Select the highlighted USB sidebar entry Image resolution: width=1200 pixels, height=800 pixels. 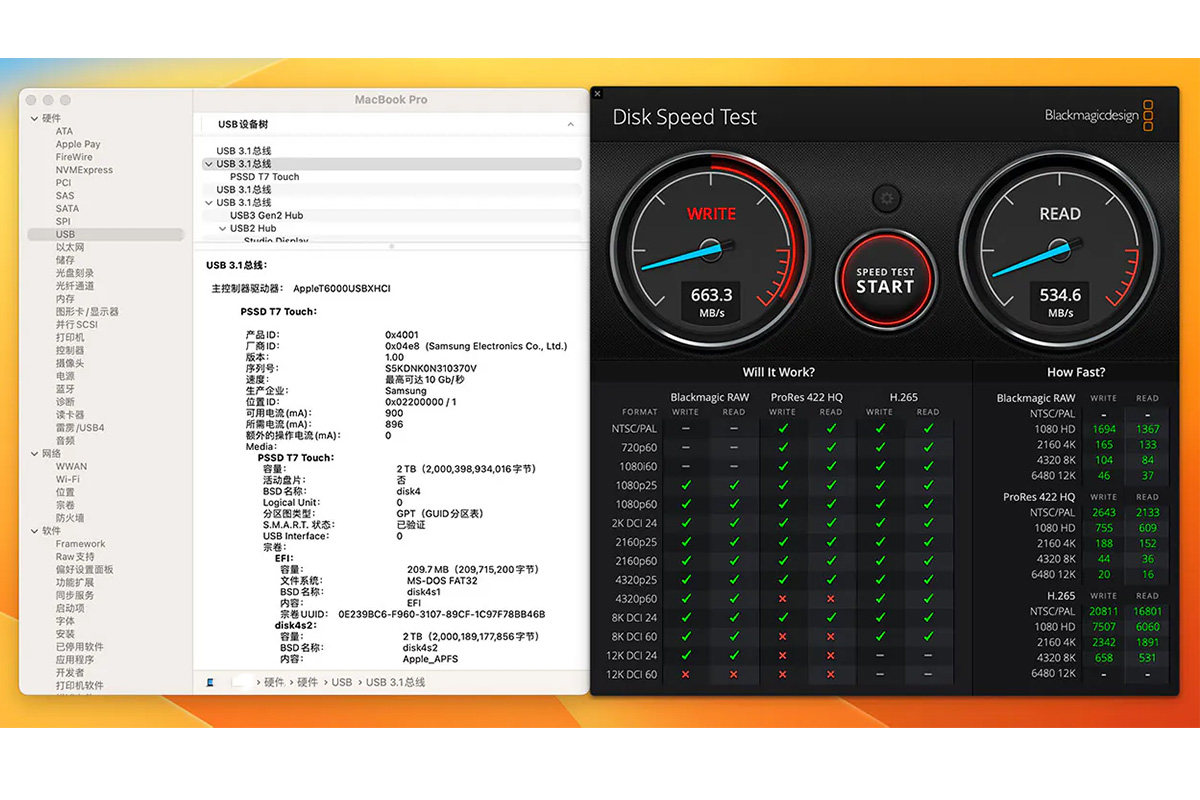coord(104,234)
